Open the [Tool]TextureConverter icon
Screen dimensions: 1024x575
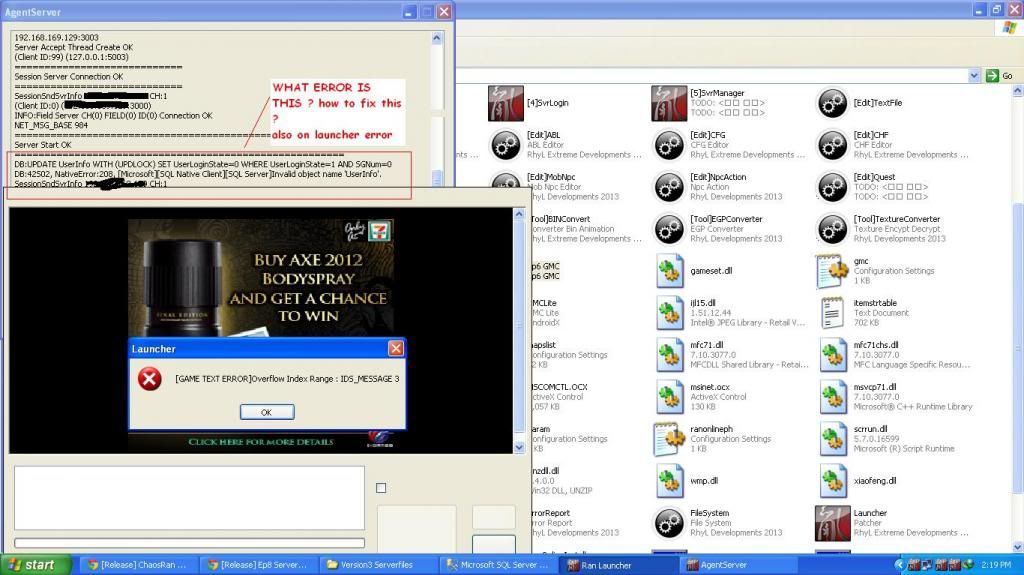click(832, 230)
